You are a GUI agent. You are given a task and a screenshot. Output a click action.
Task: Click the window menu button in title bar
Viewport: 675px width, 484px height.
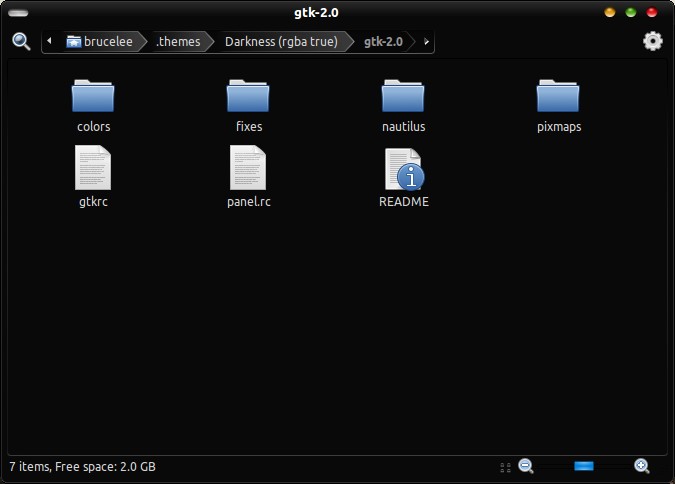click(x=18, y=13)
